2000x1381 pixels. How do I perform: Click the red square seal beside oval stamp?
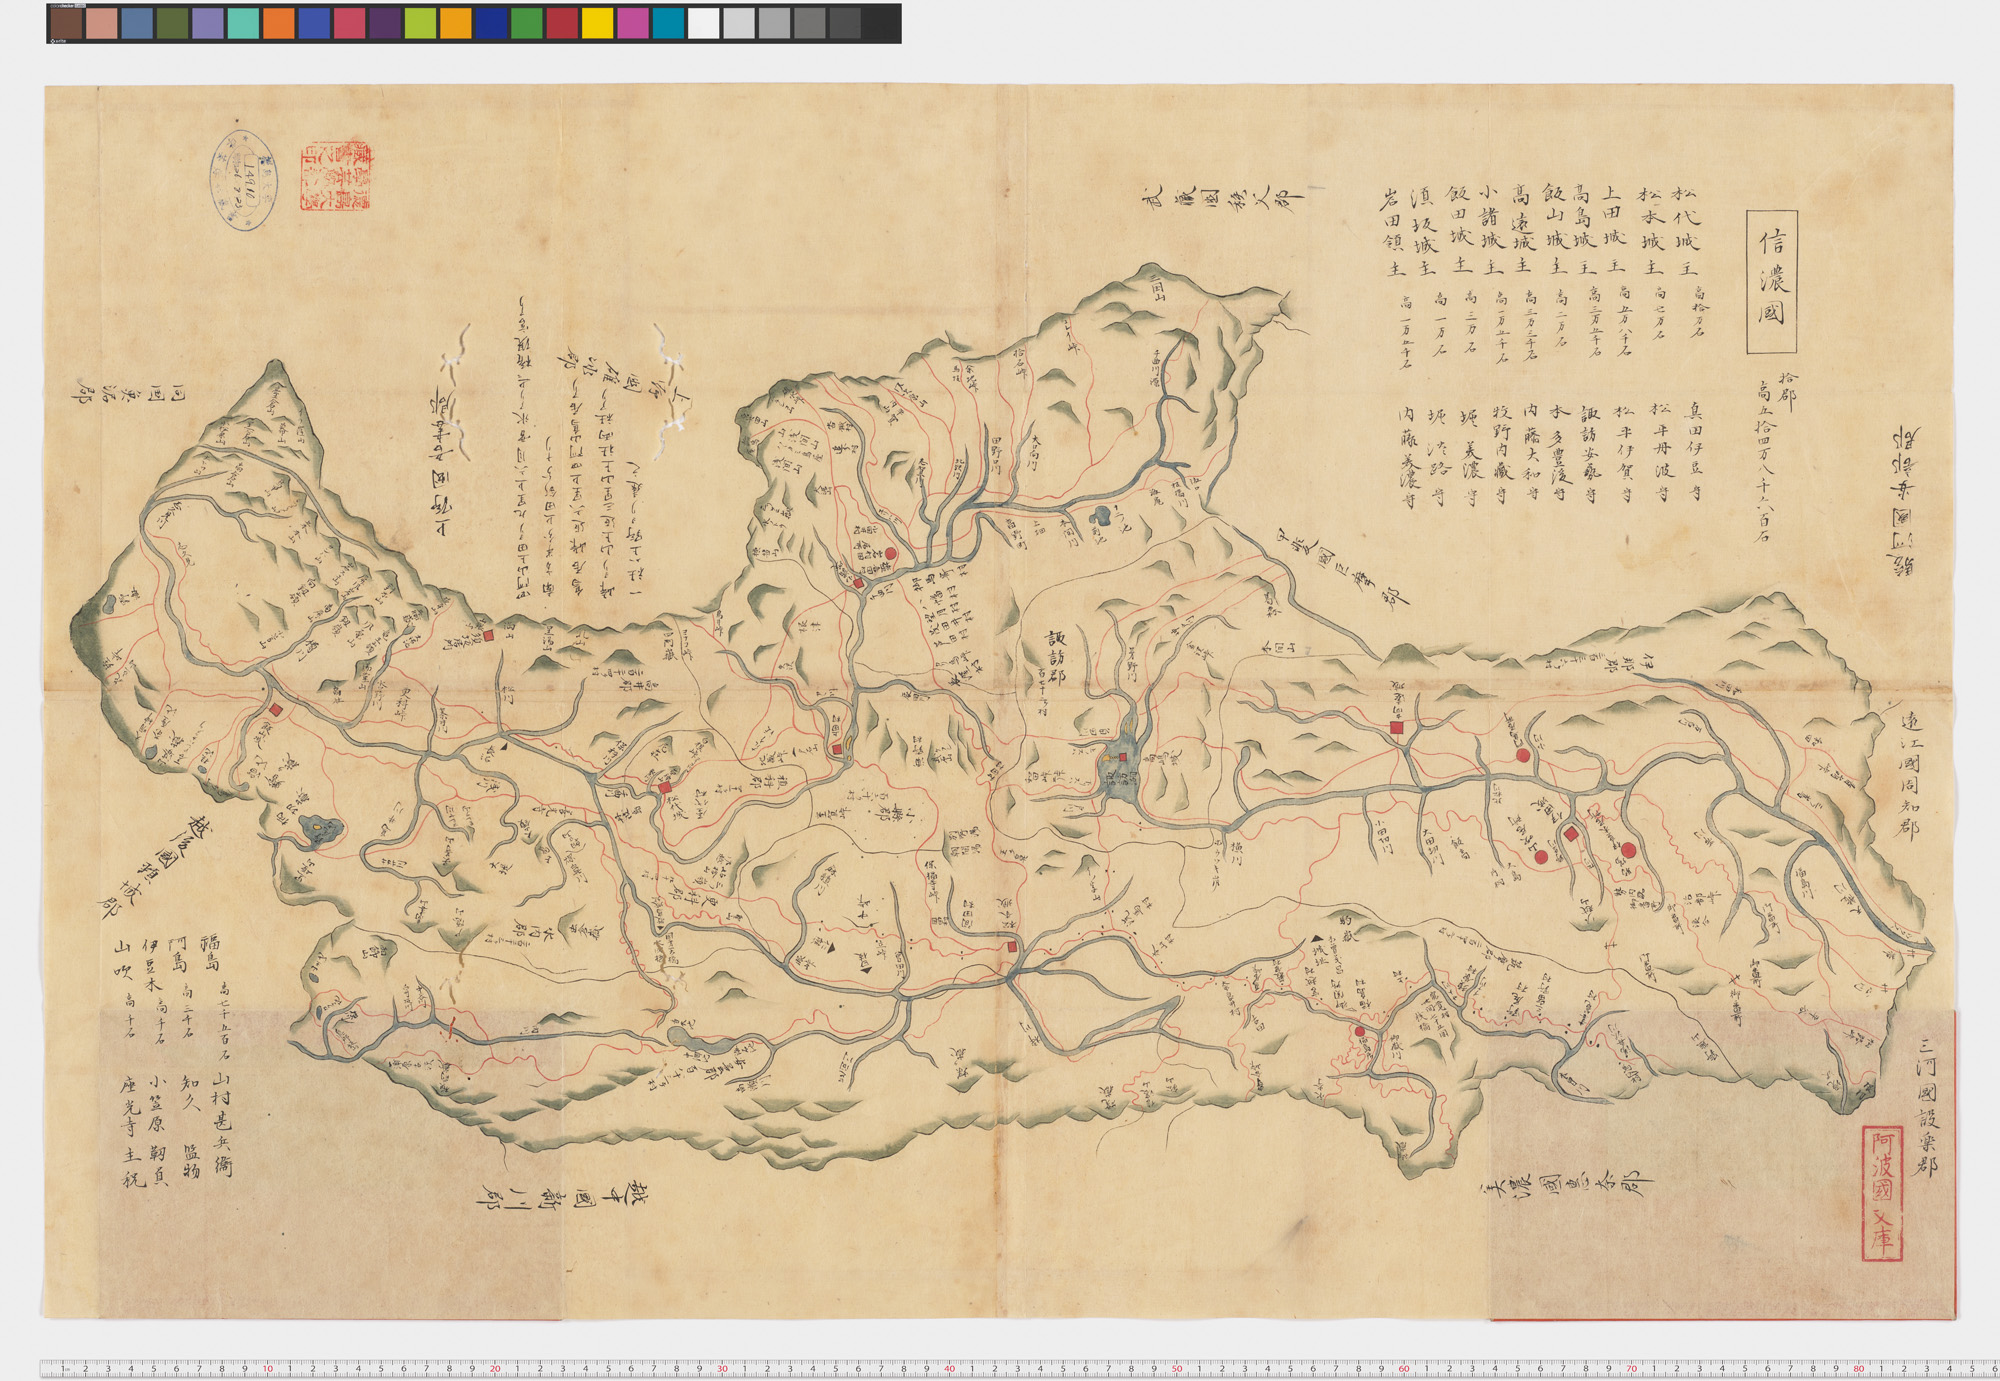(x=337, y=176)
